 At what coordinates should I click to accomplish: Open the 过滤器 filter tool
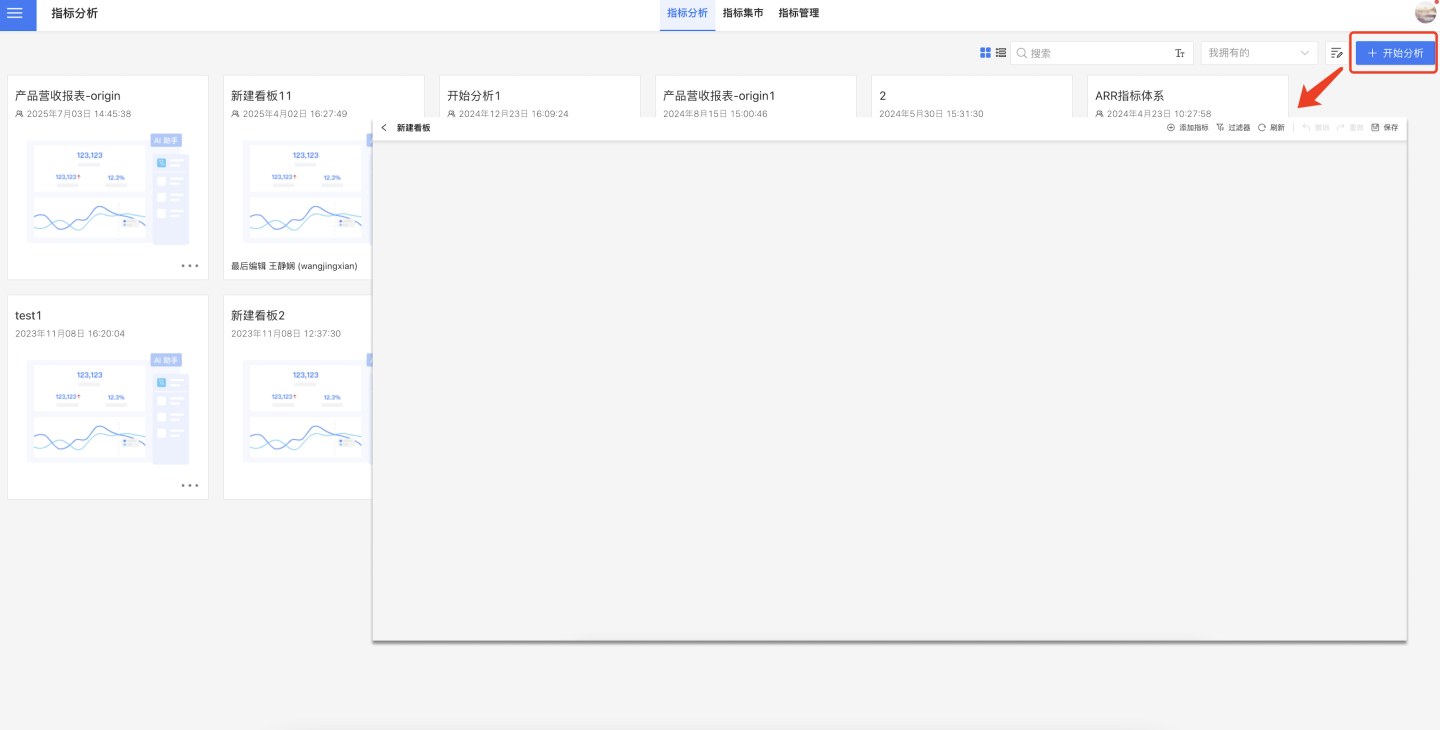click(x=1233, y=128)
